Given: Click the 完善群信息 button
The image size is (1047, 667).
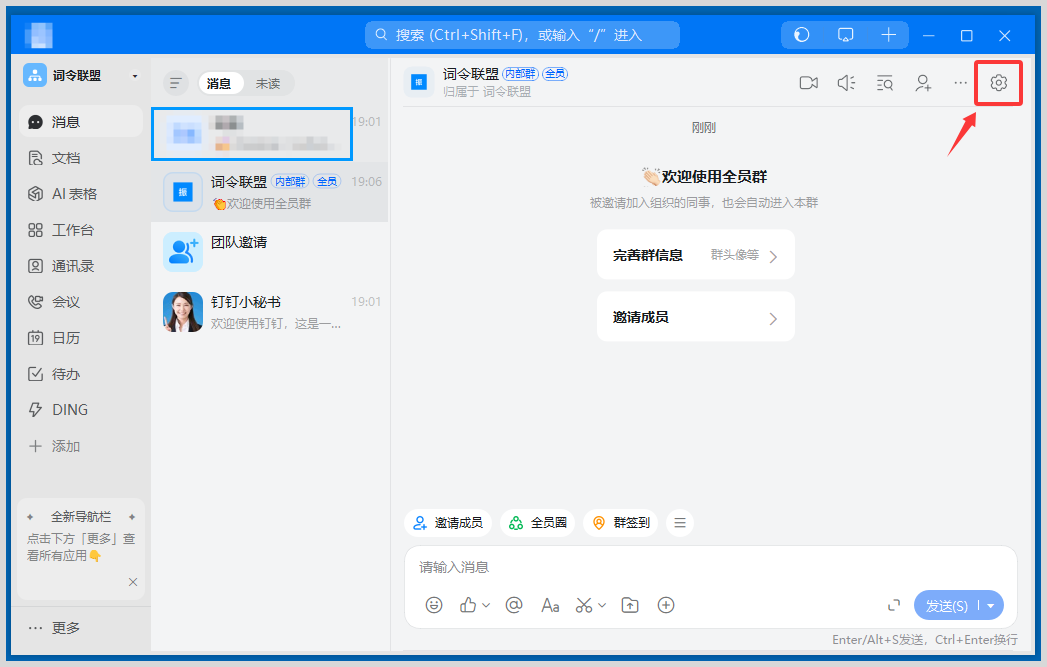Looking at the screenshot, I should click(695, 255).
